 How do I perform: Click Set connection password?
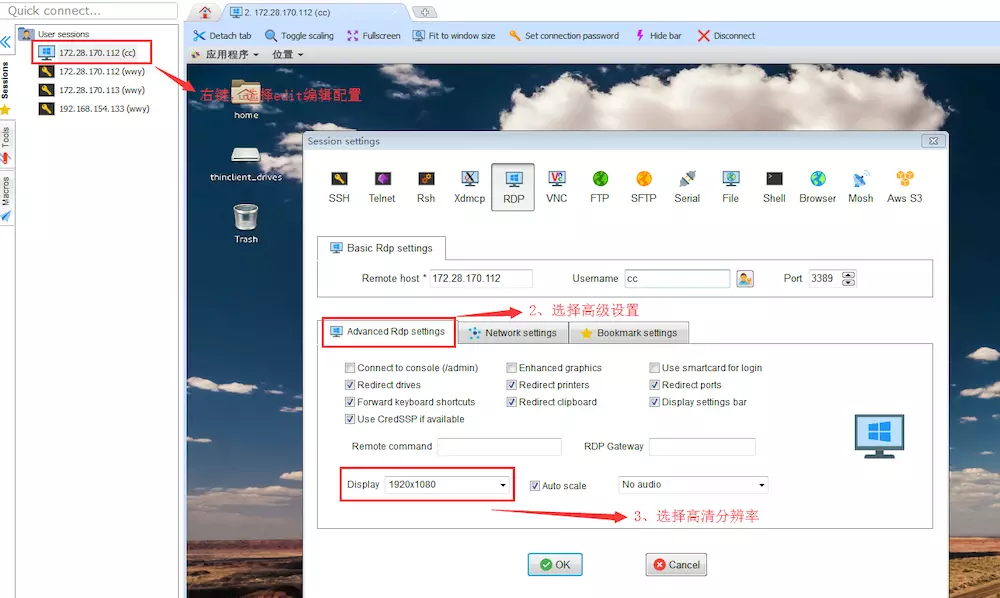point(564,36)
